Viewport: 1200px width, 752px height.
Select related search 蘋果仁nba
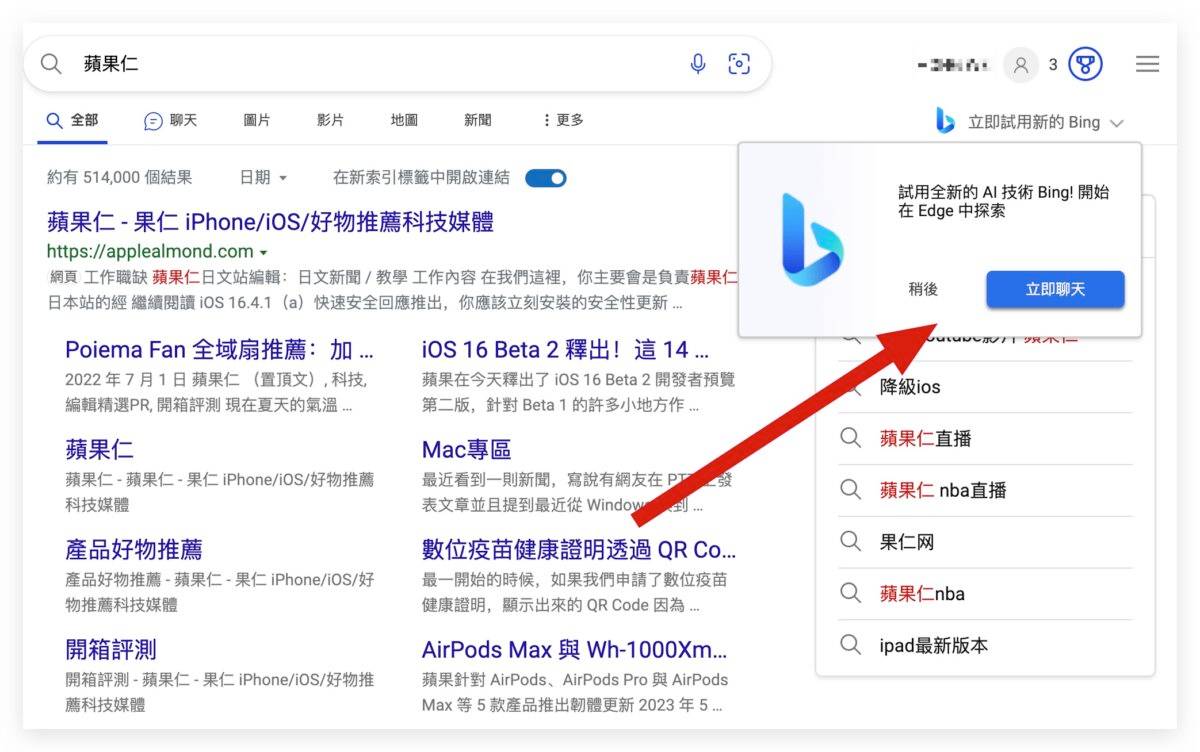coord(922,593)
